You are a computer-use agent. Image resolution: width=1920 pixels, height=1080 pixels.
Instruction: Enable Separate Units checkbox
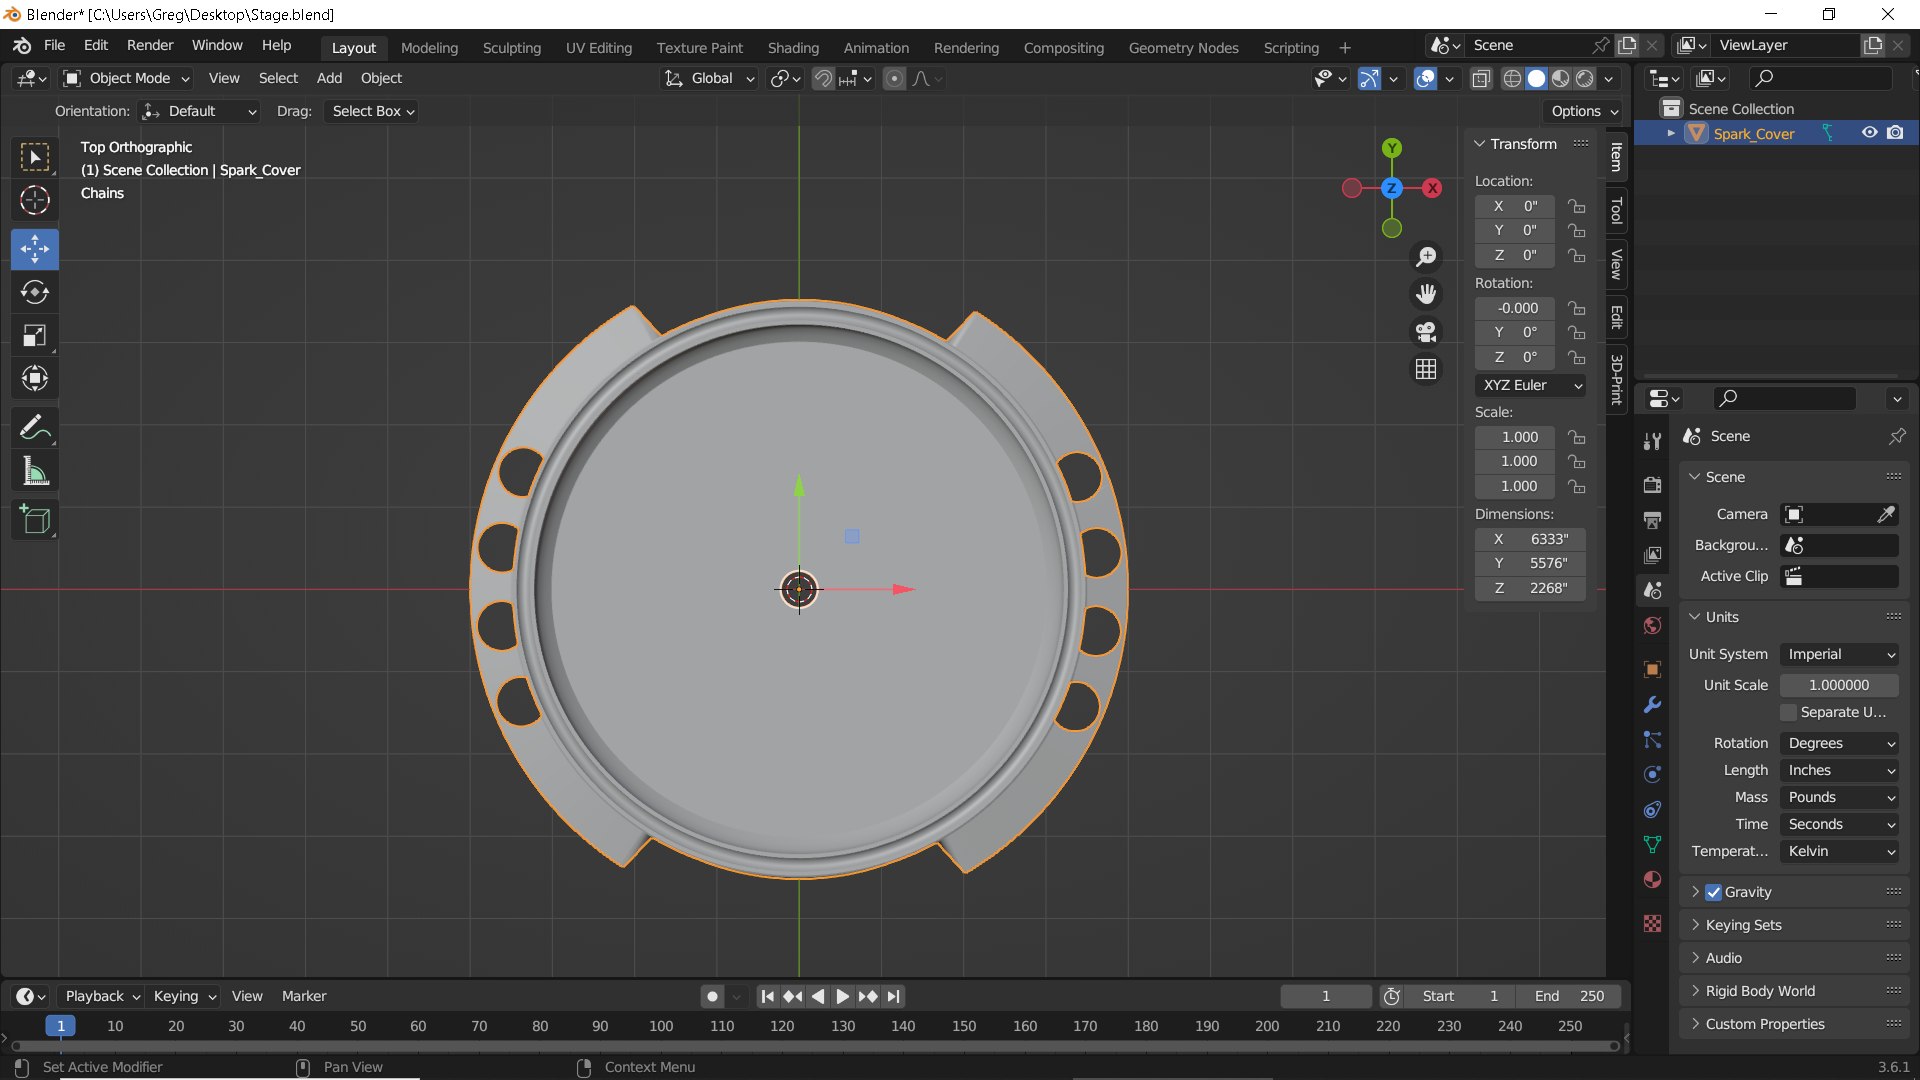tap(1788, 712)
